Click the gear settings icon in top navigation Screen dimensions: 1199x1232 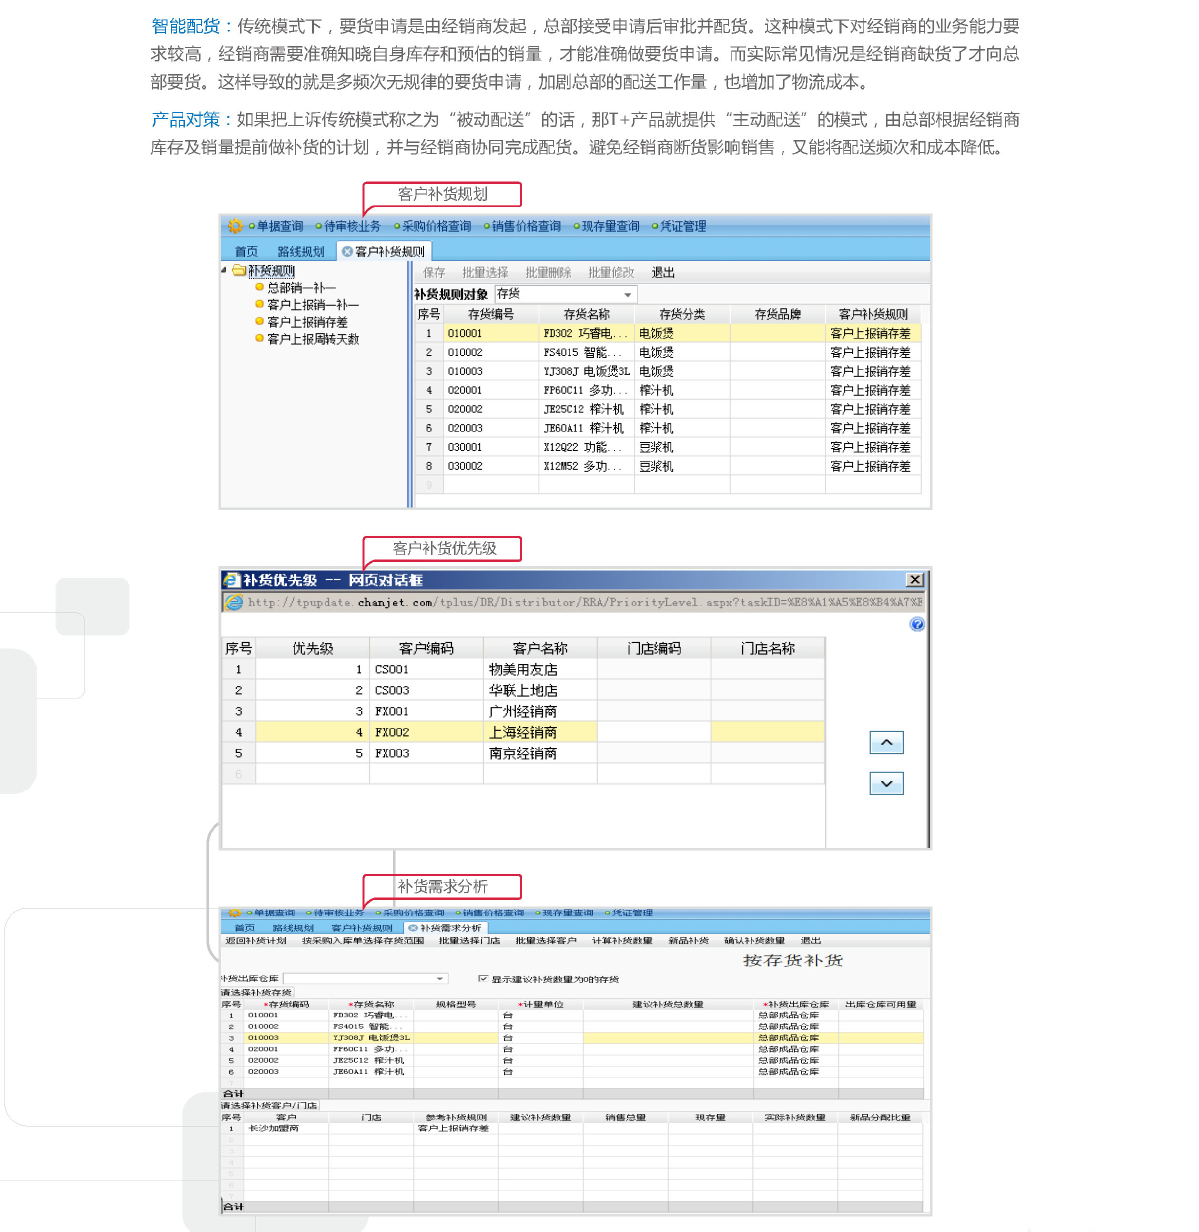point(235,226)
